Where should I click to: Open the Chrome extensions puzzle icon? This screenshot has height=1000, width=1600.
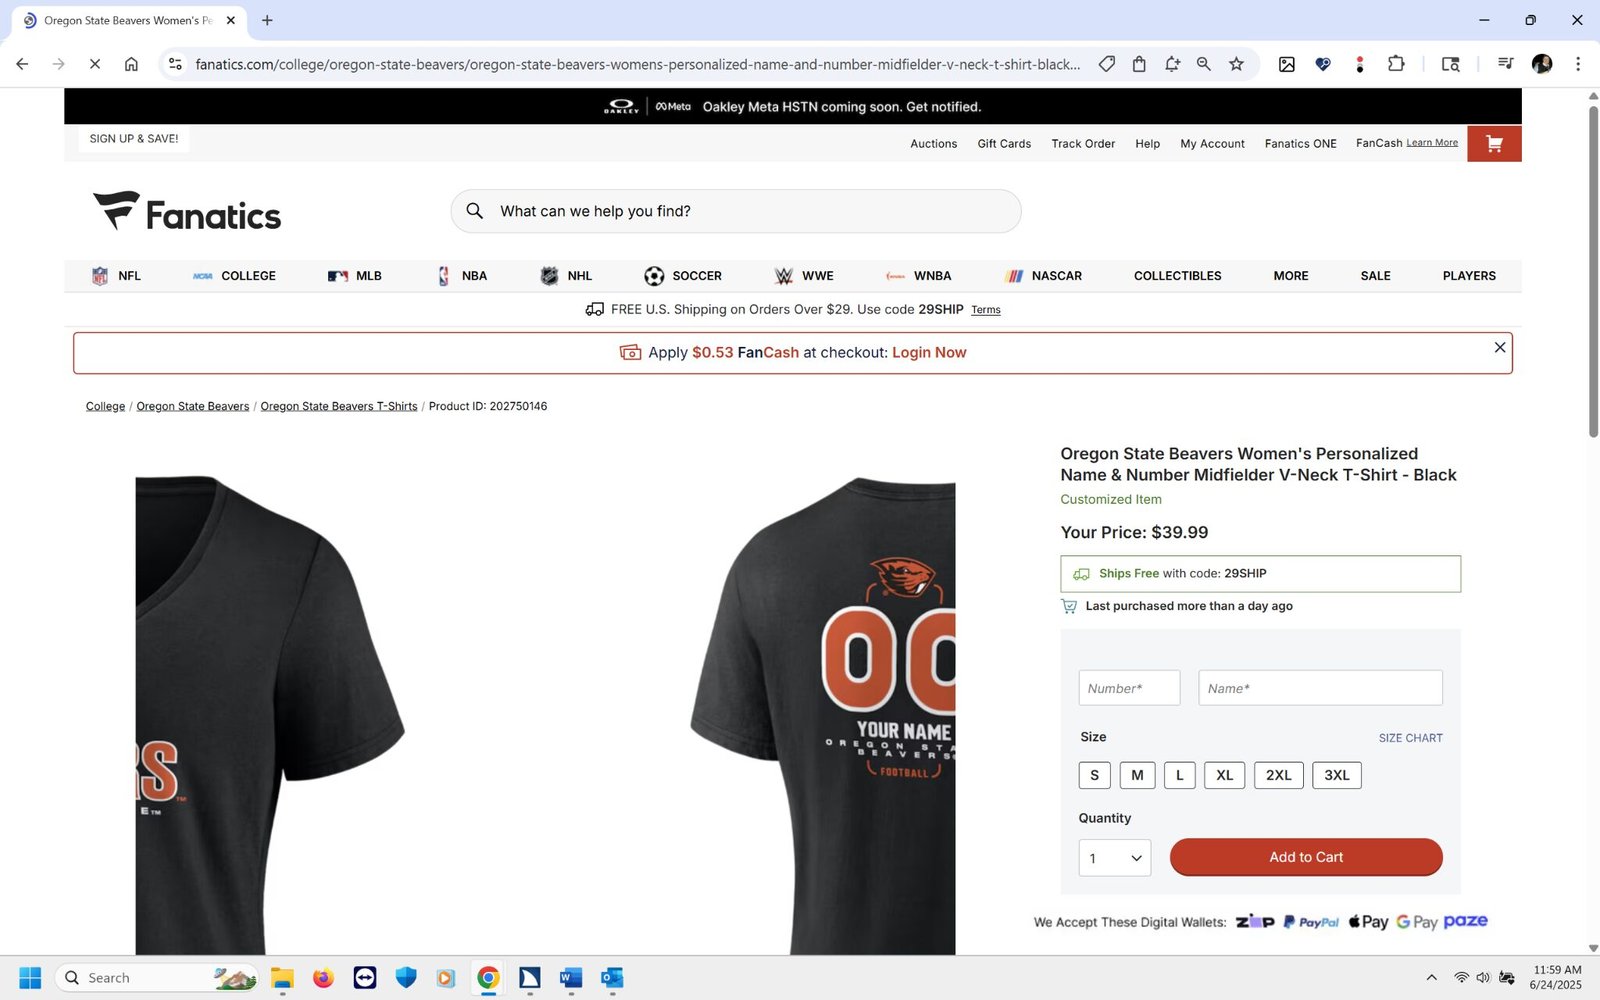click(x=1396, y=64)
